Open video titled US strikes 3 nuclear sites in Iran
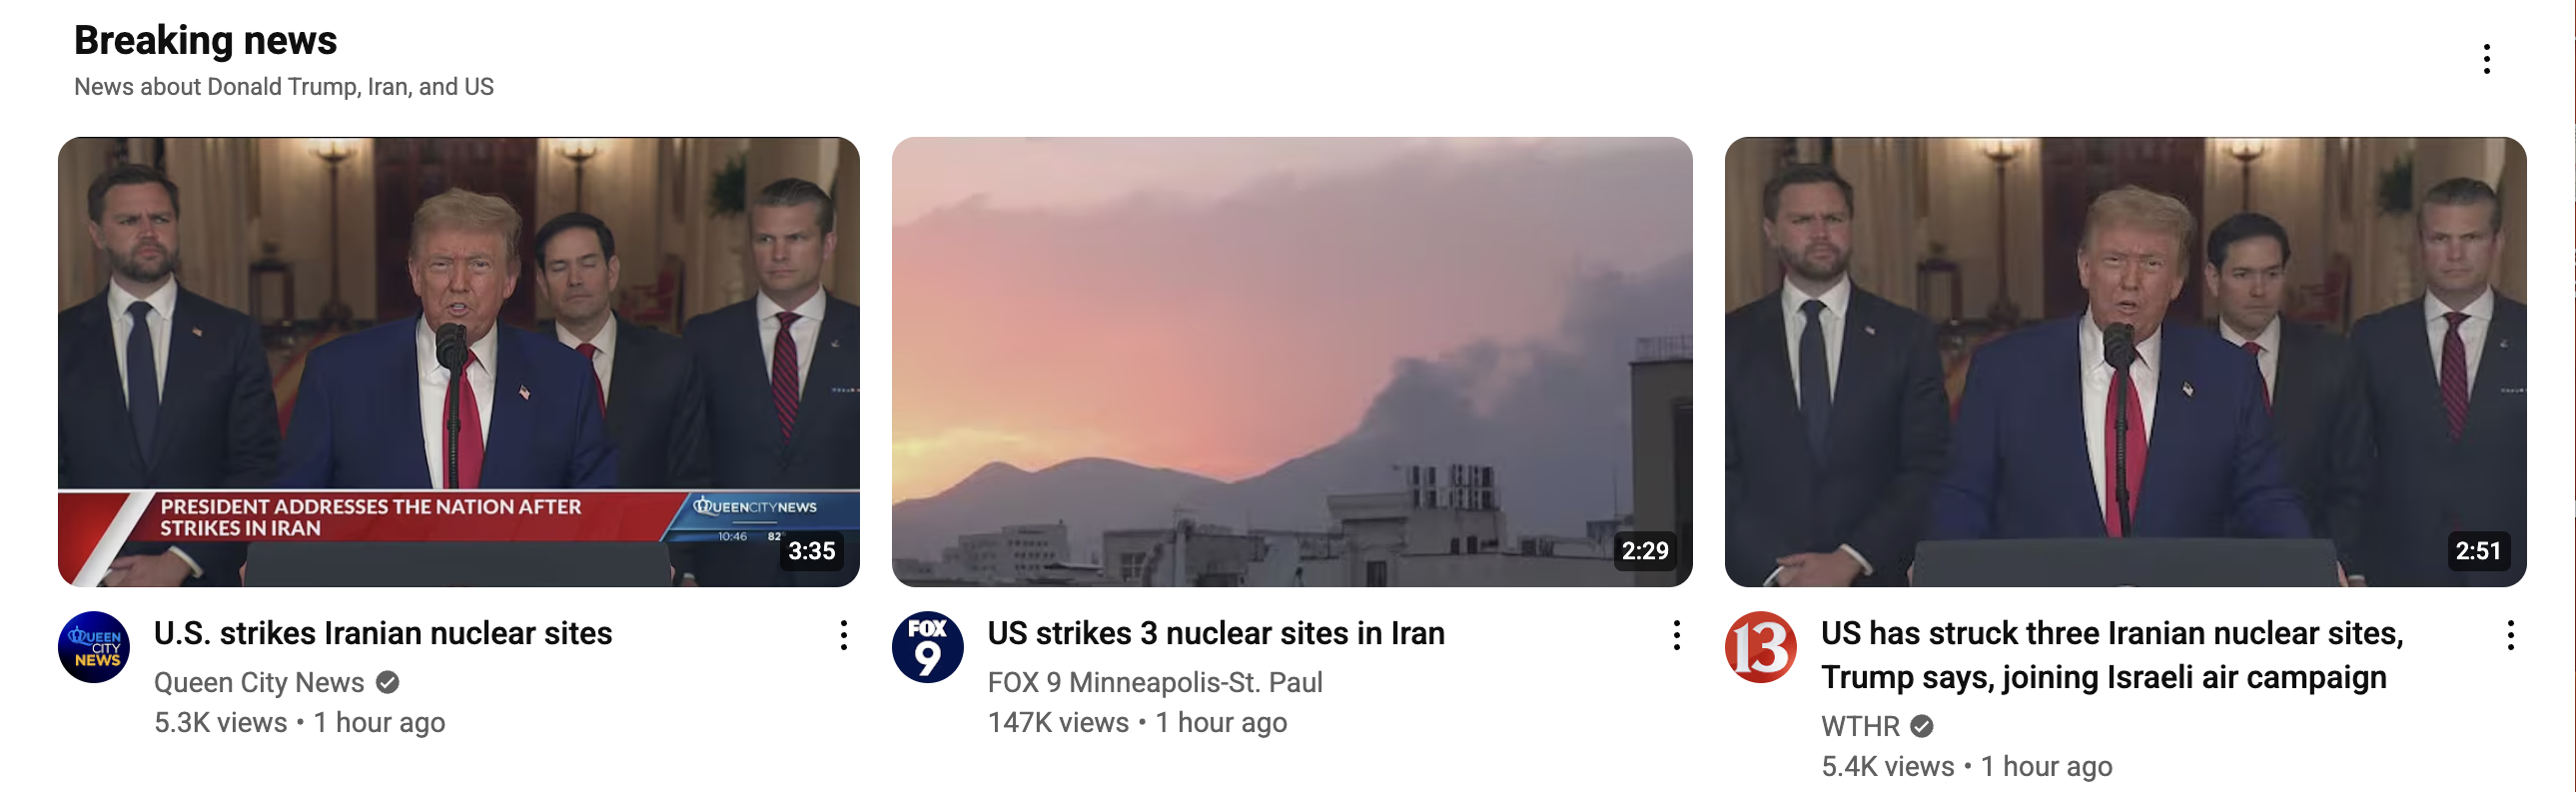 (1216, 633)
